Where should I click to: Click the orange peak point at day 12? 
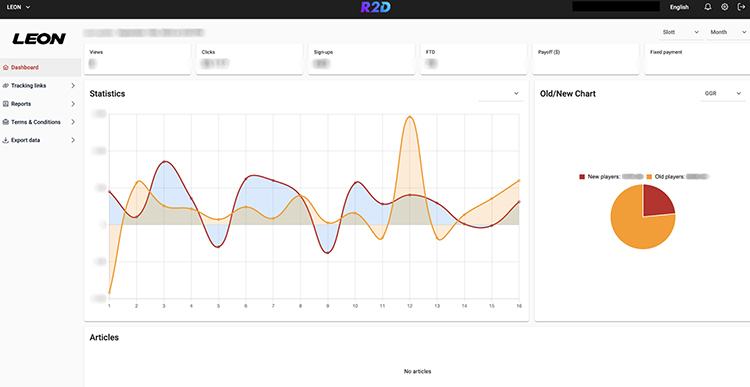(409, 117)
